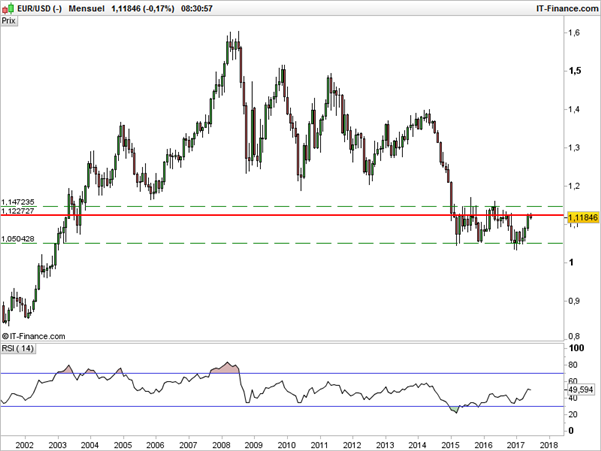
Task: Click the 1,11846 (-0,17%) price quote
Action: [143, 8]
